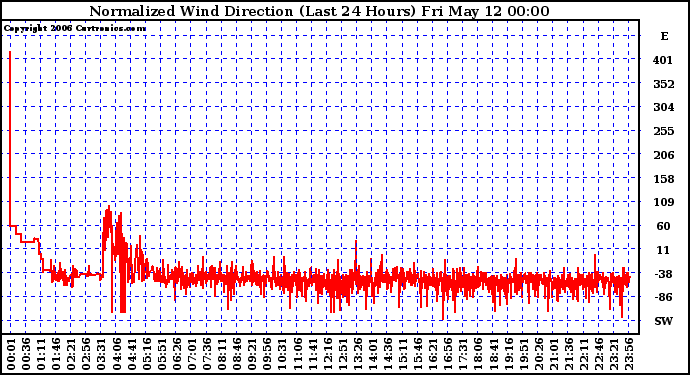The width and height of the screenshot is (690, 375).
Task: Click the y-axis value 255
Action: (x=664, y=131)
